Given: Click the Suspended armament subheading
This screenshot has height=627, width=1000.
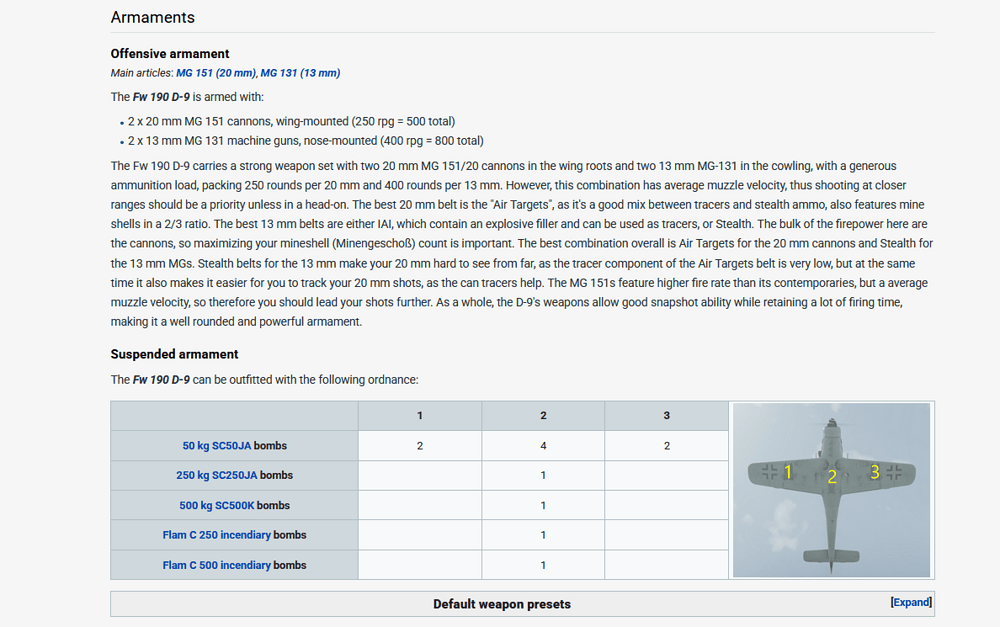Looking at the screenshot, I should click(174, 354).
